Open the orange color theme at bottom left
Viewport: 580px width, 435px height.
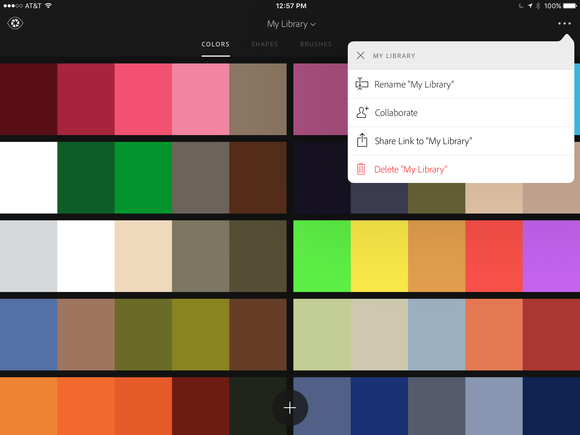click(x=143, y=406)
